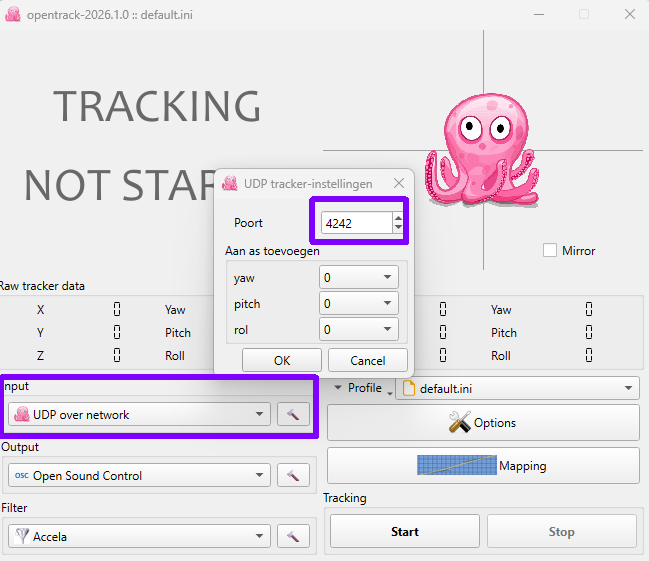Open the Mapping curve editor

pyautogui.click(x=483, y=466)
